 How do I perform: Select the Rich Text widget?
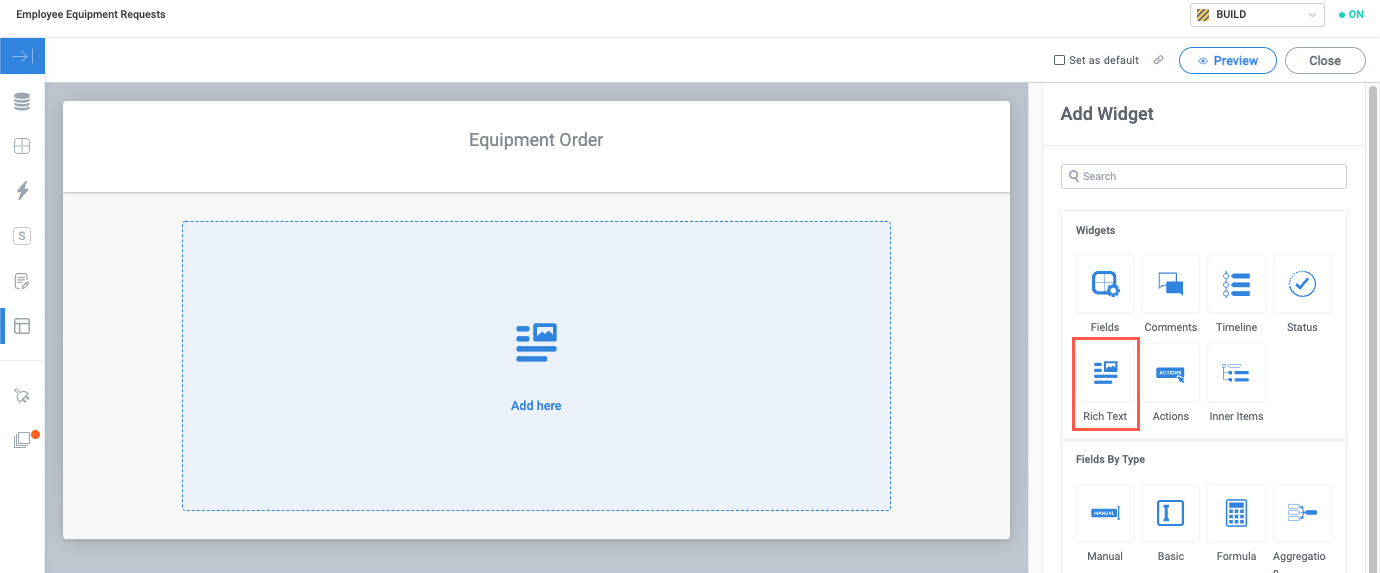coord(1105,384)
